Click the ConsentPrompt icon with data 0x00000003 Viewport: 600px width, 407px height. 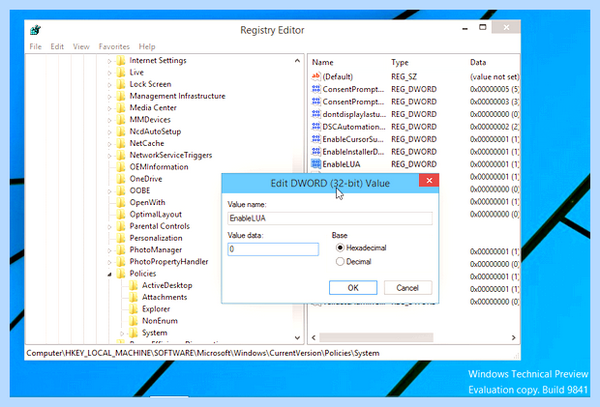click(x=316, y=102)
